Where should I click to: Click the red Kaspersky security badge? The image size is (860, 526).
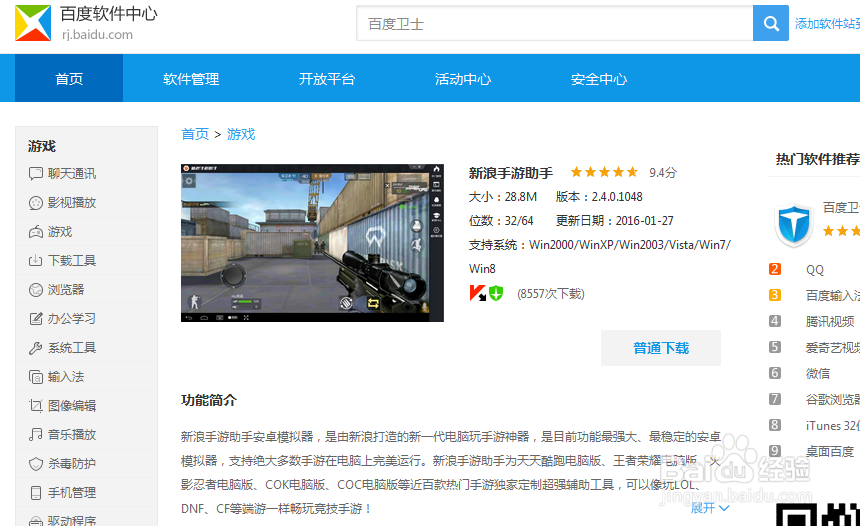tap(477, 293)
